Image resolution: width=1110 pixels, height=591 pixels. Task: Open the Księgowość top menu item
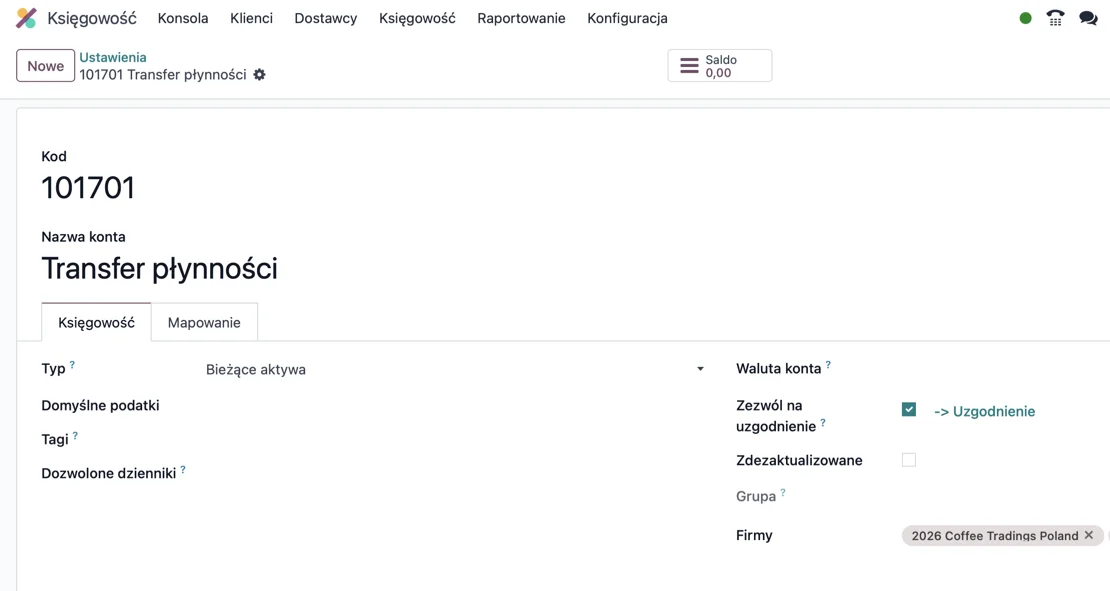point(417,18)
